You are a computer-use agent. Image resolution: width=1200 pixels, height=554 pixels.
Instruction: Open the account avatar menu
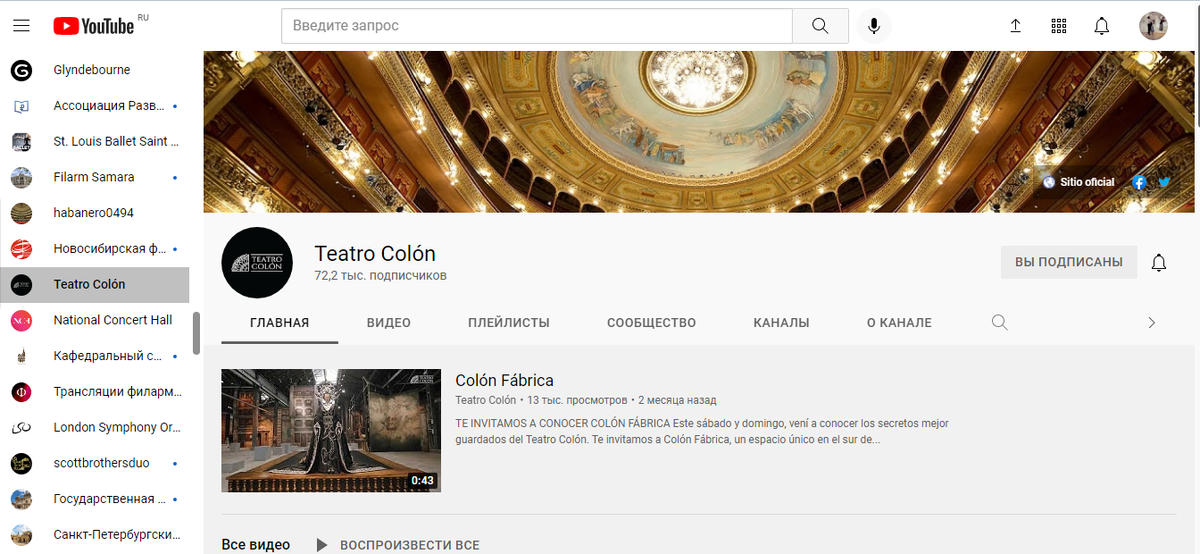click(x=1153, y=26)
